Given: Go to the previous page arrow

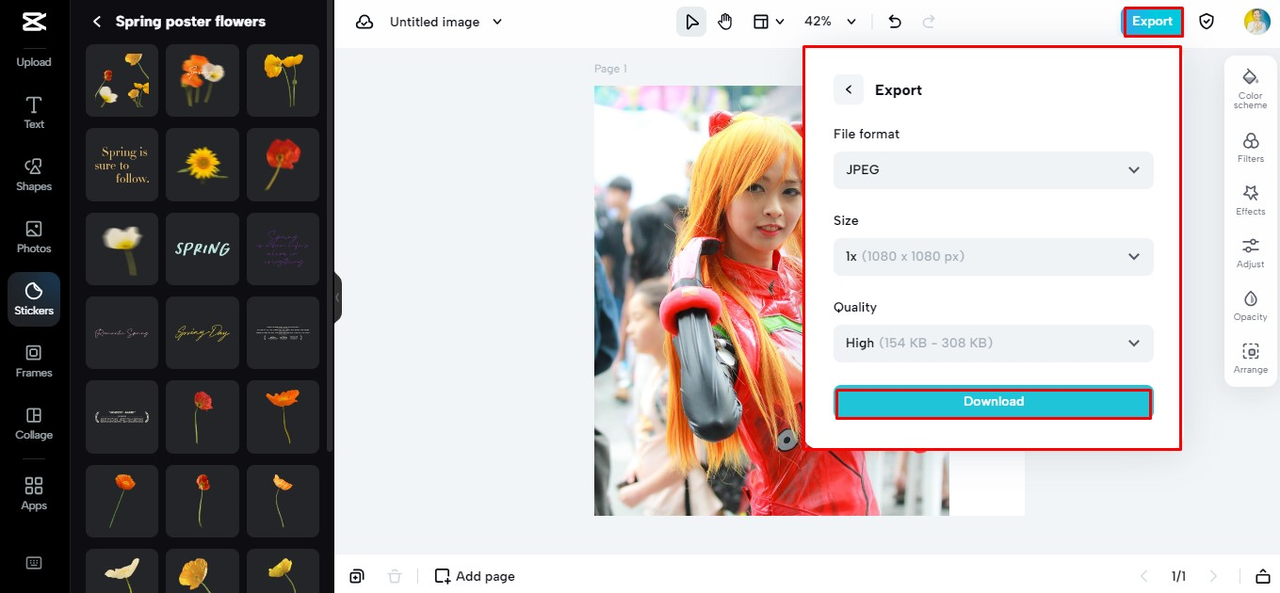Looking at the screenshot, I should pos(1144,576).
